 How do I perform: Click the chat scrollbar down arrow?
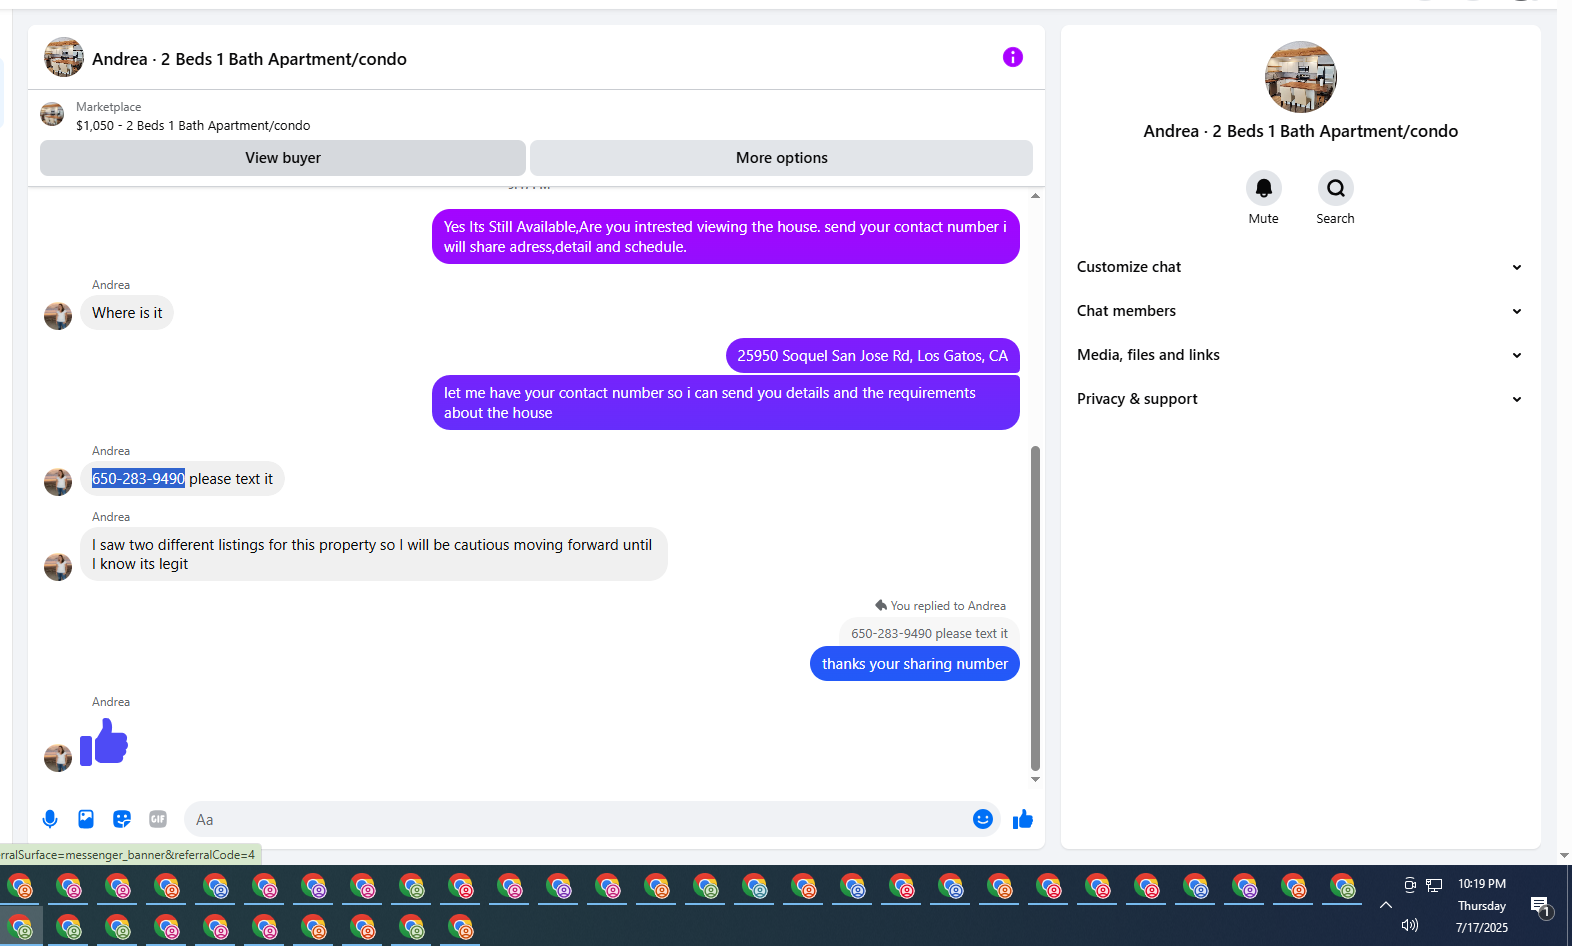click(1035, 780)
